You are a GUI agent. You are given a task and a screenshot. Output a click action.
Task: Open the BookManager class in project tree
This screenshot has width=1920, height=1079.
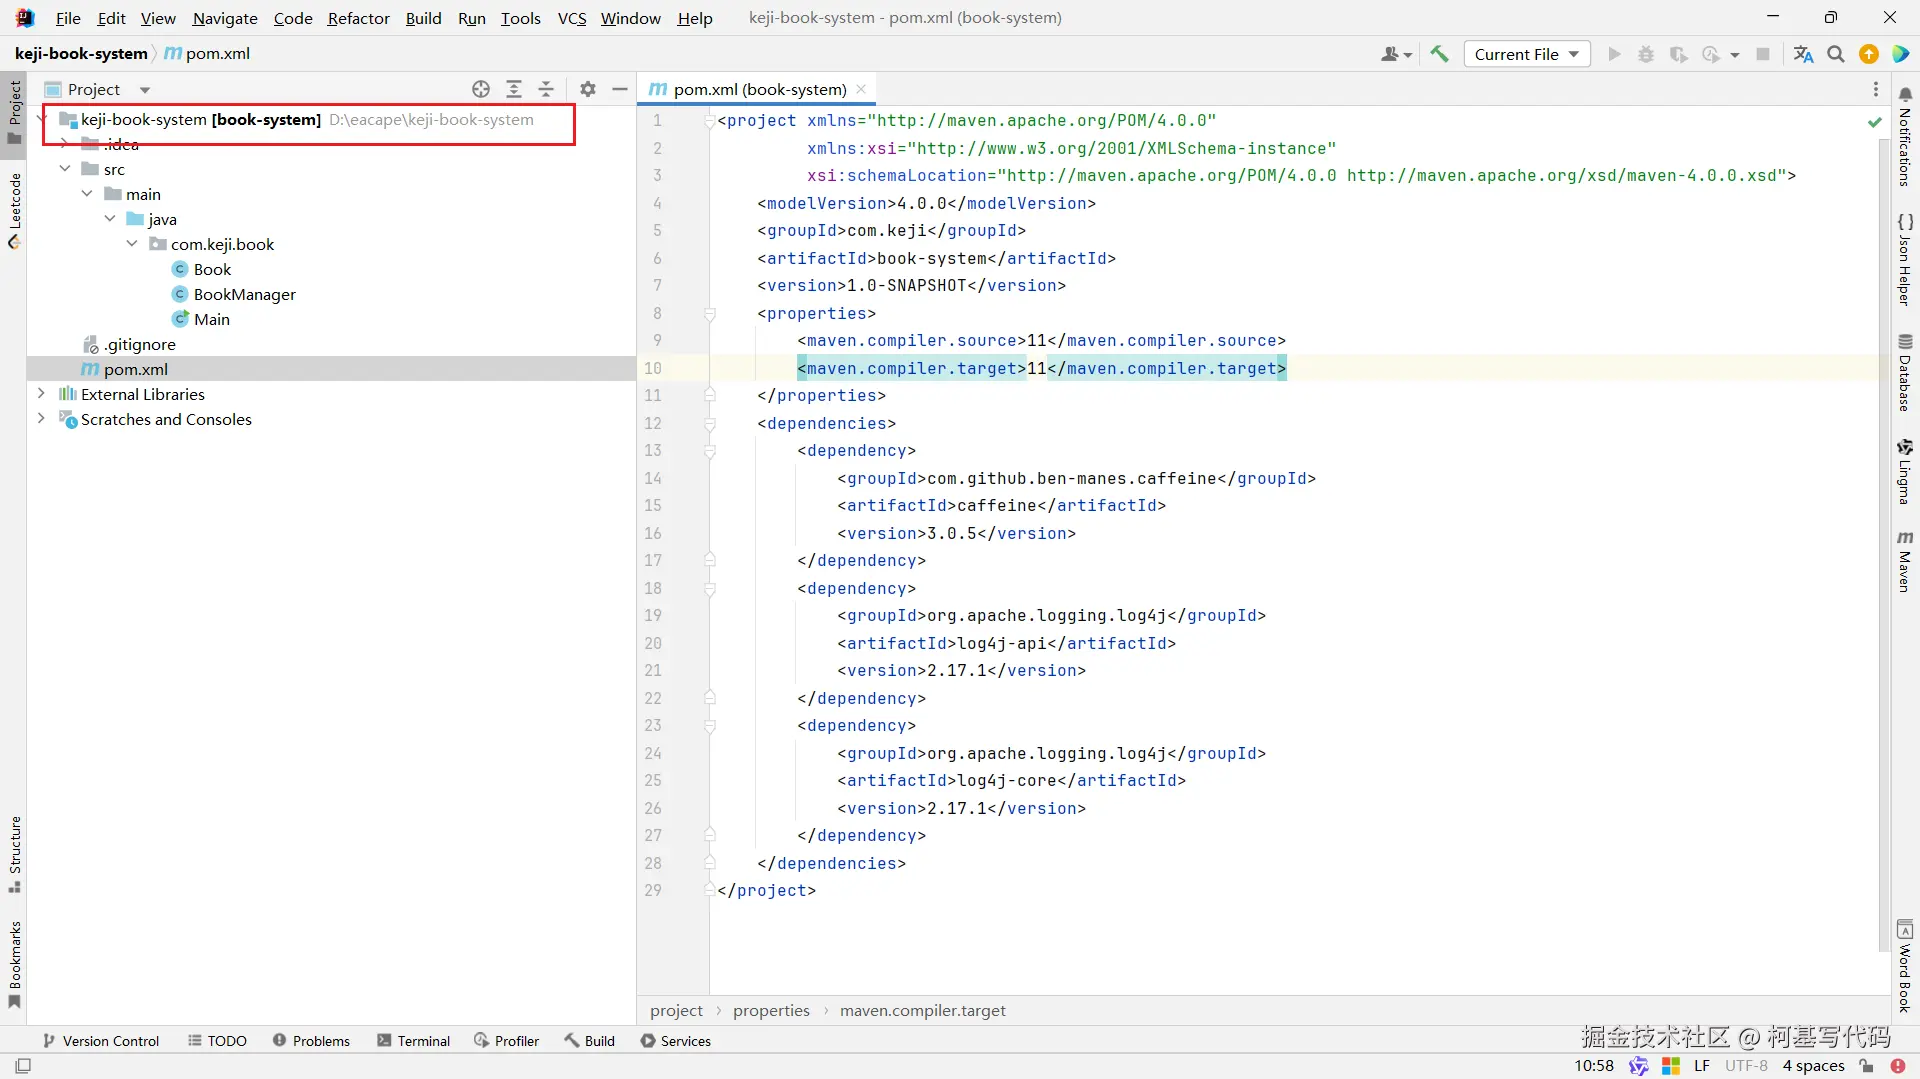244,294
